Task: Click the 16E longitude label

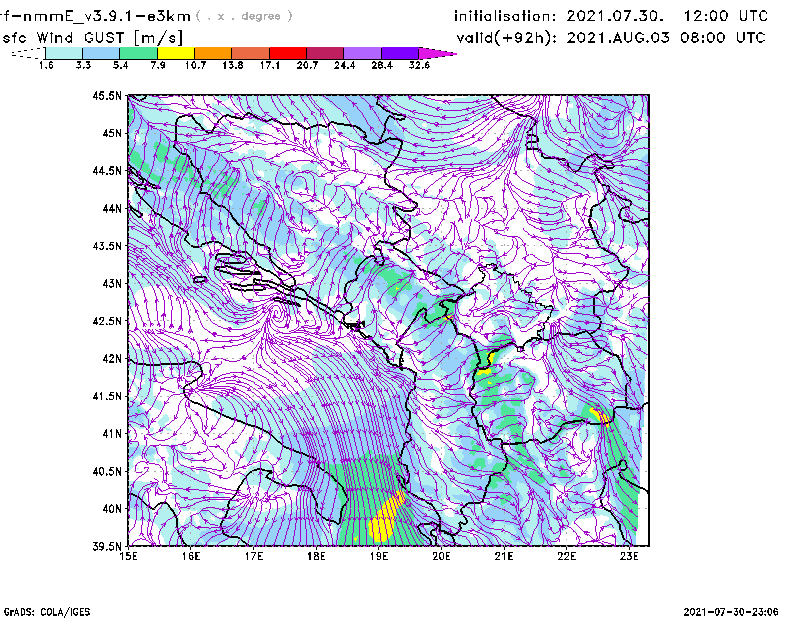Action: [x=191, y=556]
